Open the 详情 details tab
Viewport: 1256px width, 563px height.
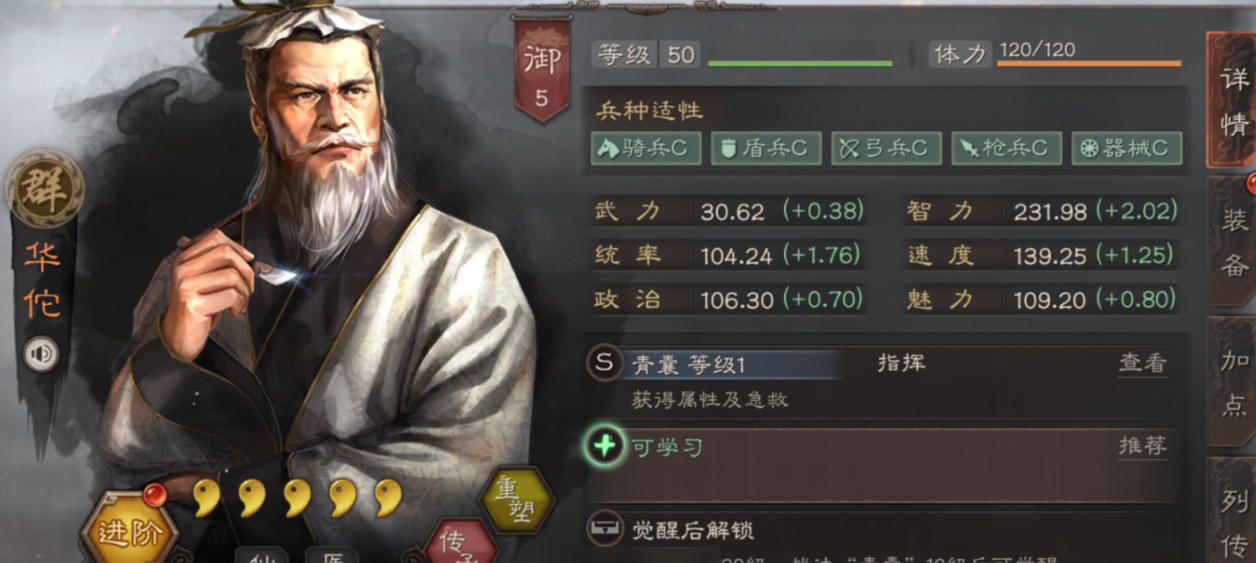[x=1232, y=100]
